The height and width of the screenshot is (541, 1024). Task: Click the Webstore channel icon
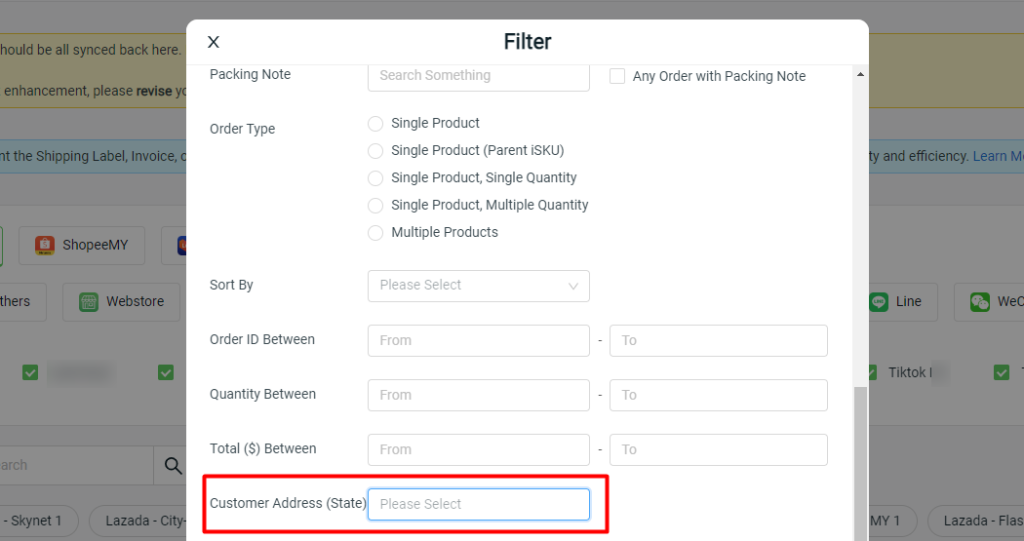89,302
